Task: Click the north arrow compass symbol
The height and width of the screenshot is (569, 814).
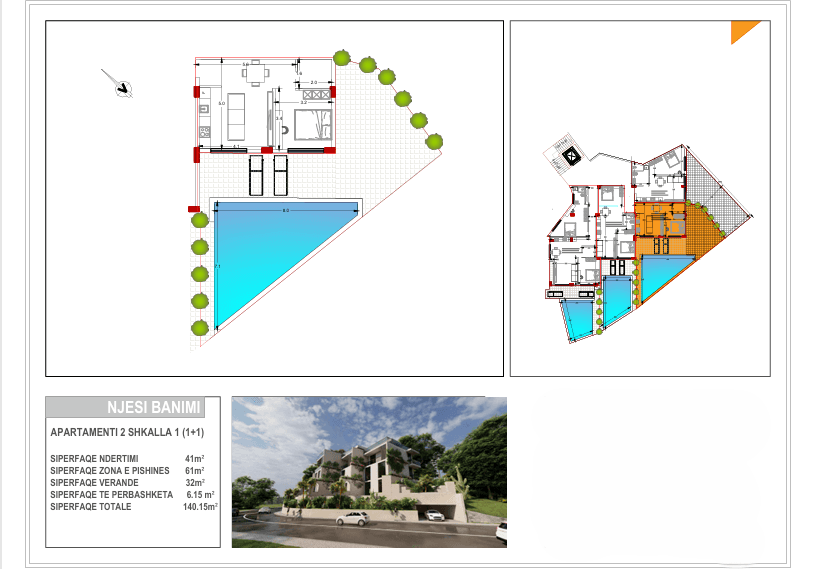Action: tap(123, 88)
